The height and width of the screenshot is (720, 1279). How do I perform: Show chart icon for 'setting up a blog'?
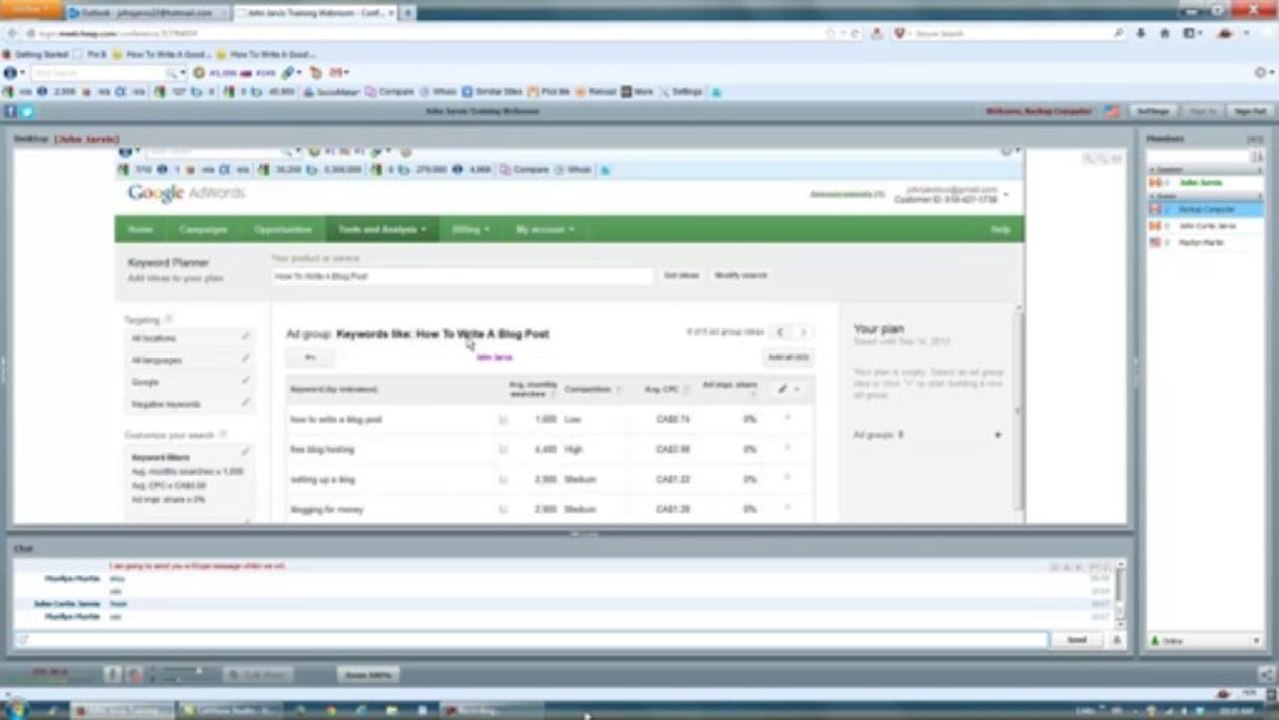coord(503,480)
